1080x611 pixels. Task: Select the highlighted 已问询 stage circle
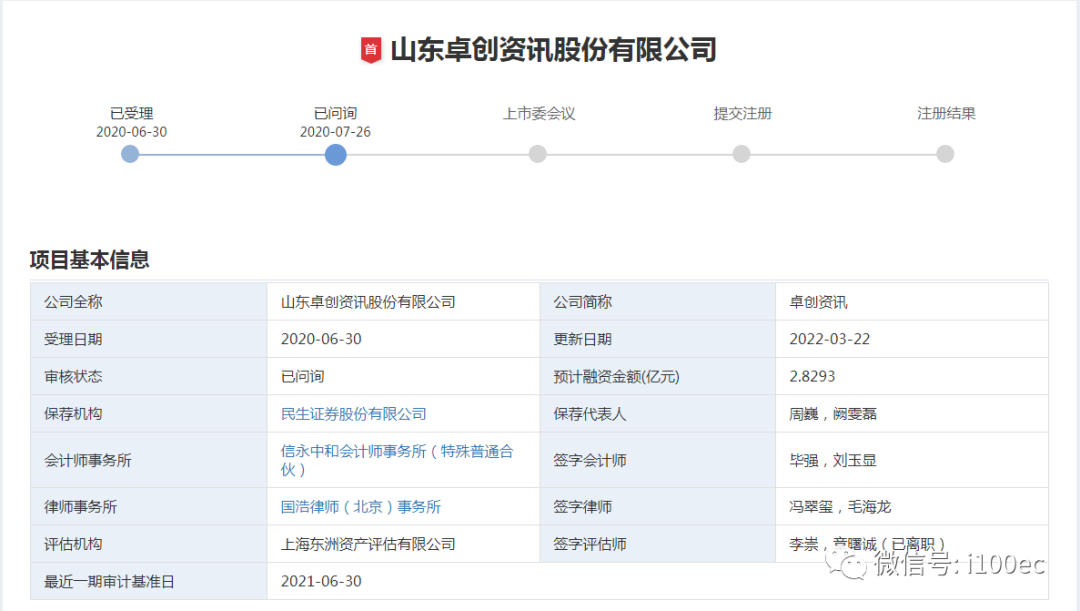pyautogui.click(x=336, y=154)
